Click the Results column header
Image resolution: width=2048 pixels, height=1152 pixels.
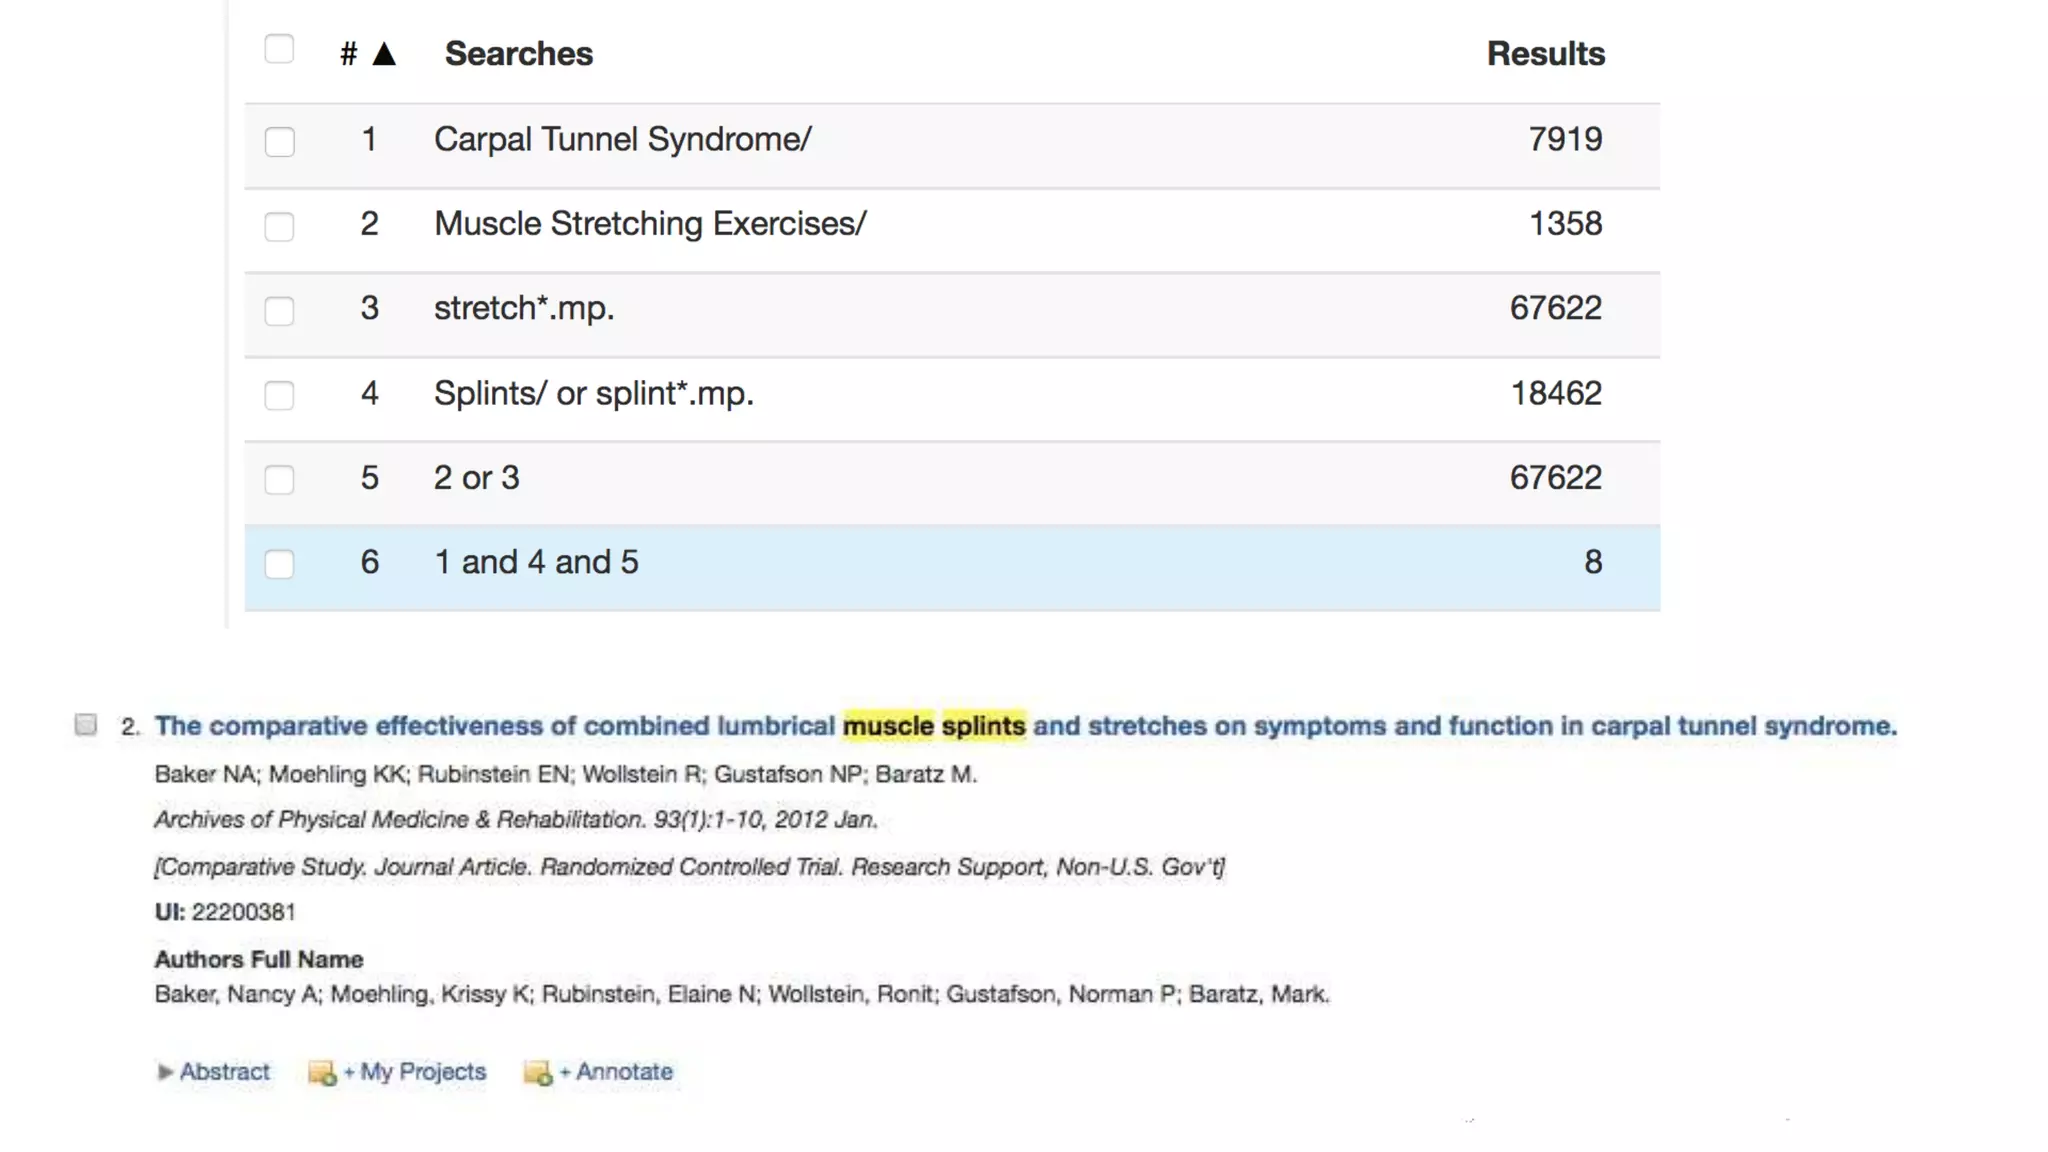1545,54
